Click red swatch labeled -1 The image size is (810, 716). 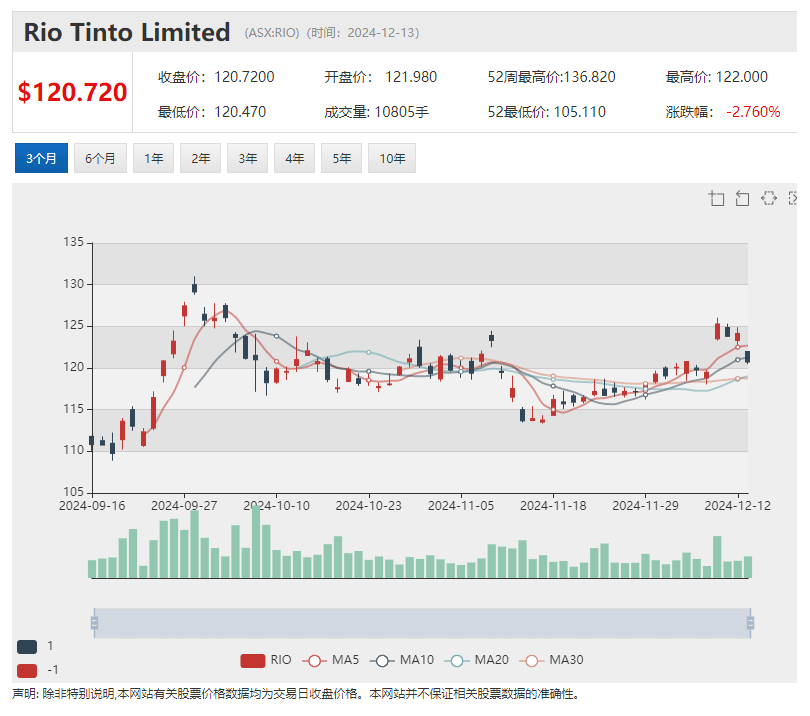27,670
